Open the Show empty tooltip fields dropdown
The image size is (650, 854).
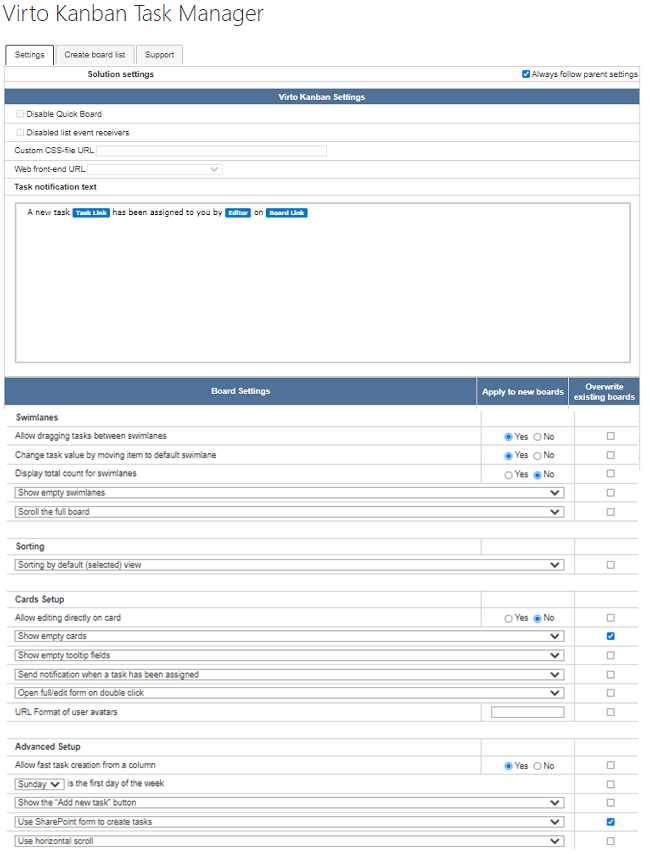(x=289, y=655)
